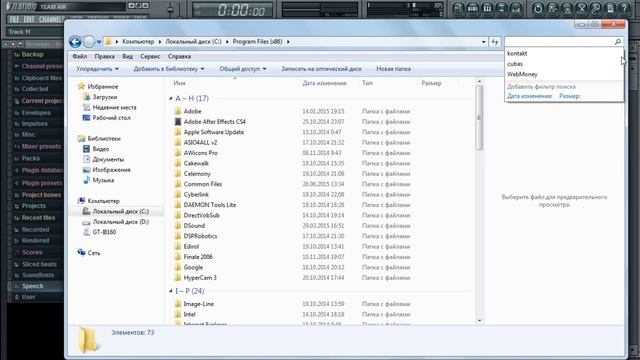Go back with the Explorer back arrow
This screenshot has width=640, height=360.
click(75, 42)
